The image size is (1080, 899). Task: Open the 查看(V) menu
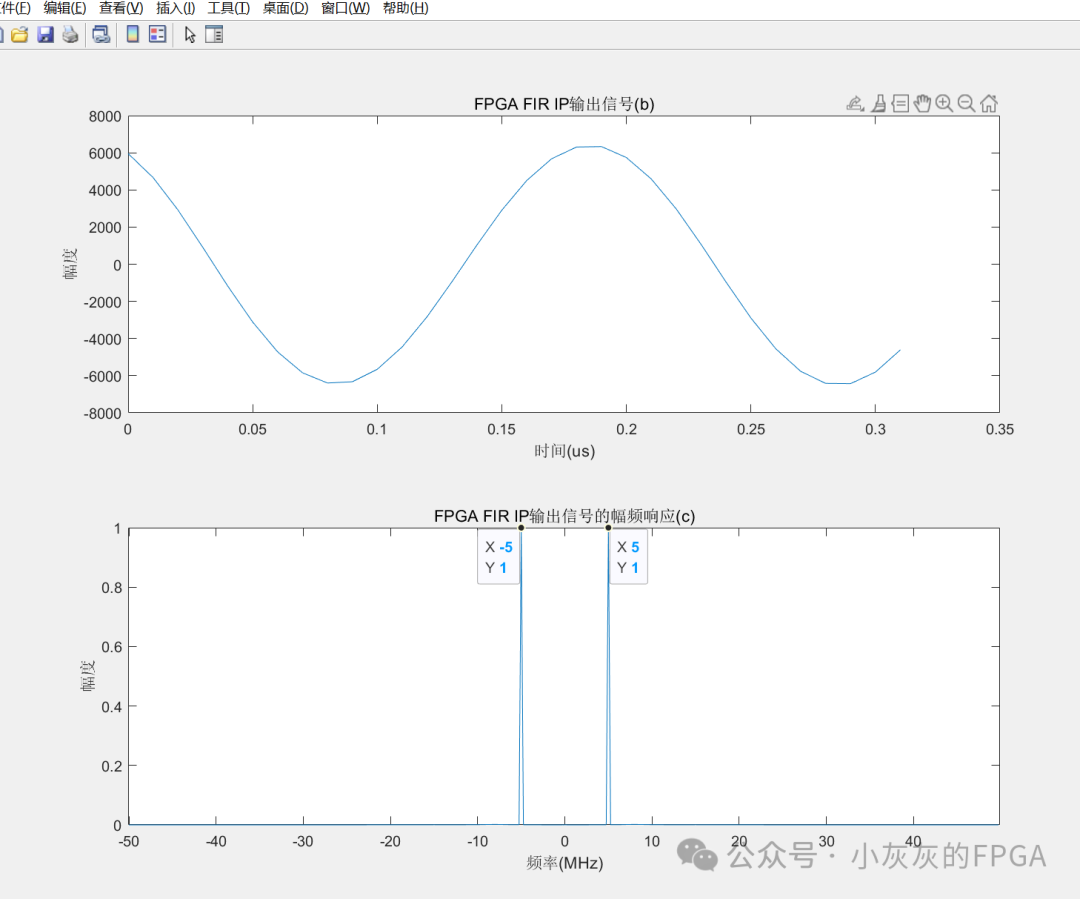point(121,8)
